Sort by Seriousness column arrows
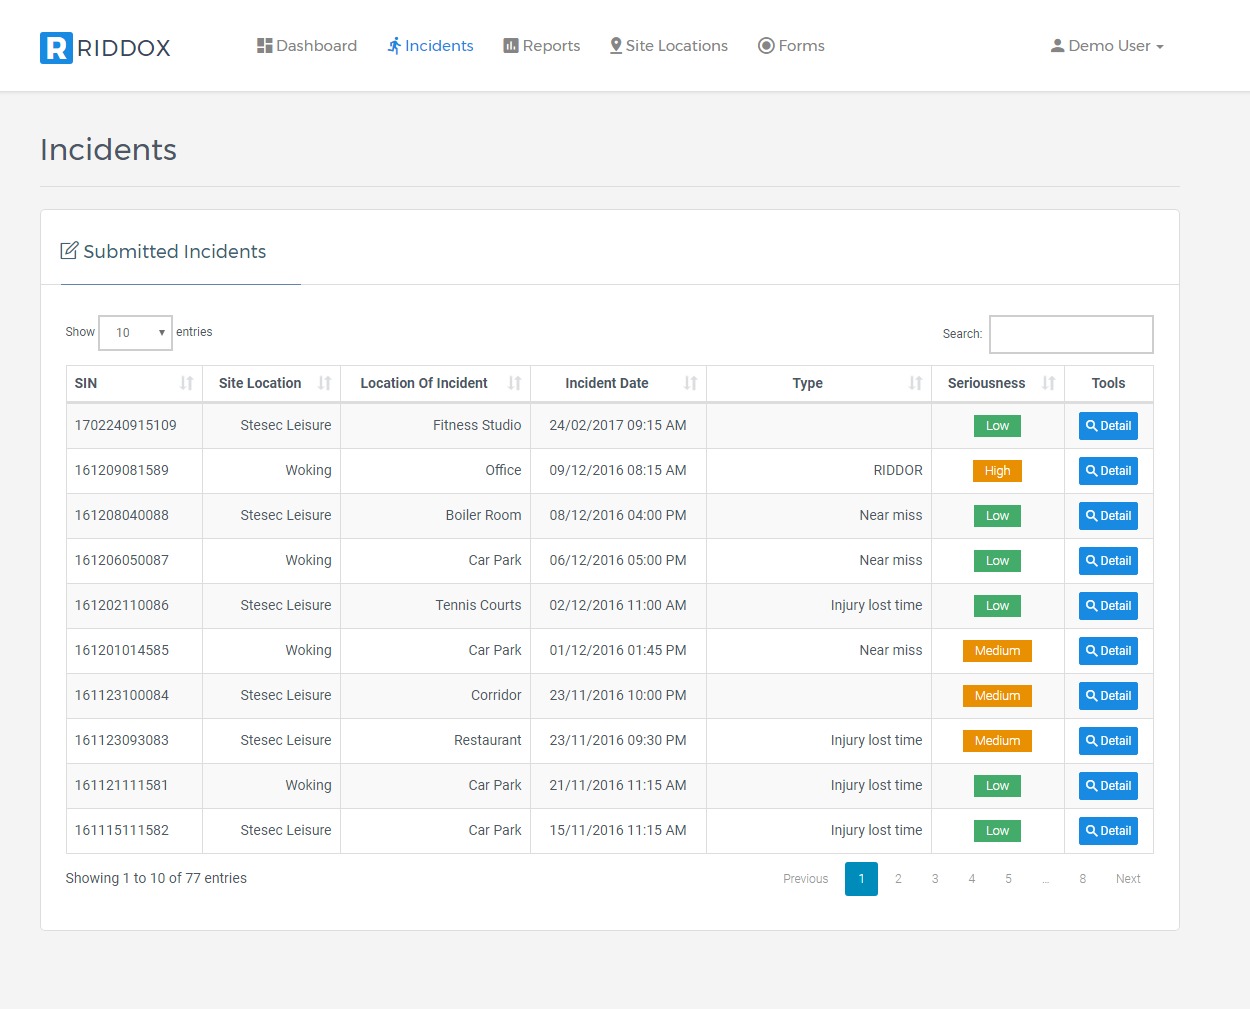The width and height of the screenshot is (1250, 1009). coord(1048,383)
